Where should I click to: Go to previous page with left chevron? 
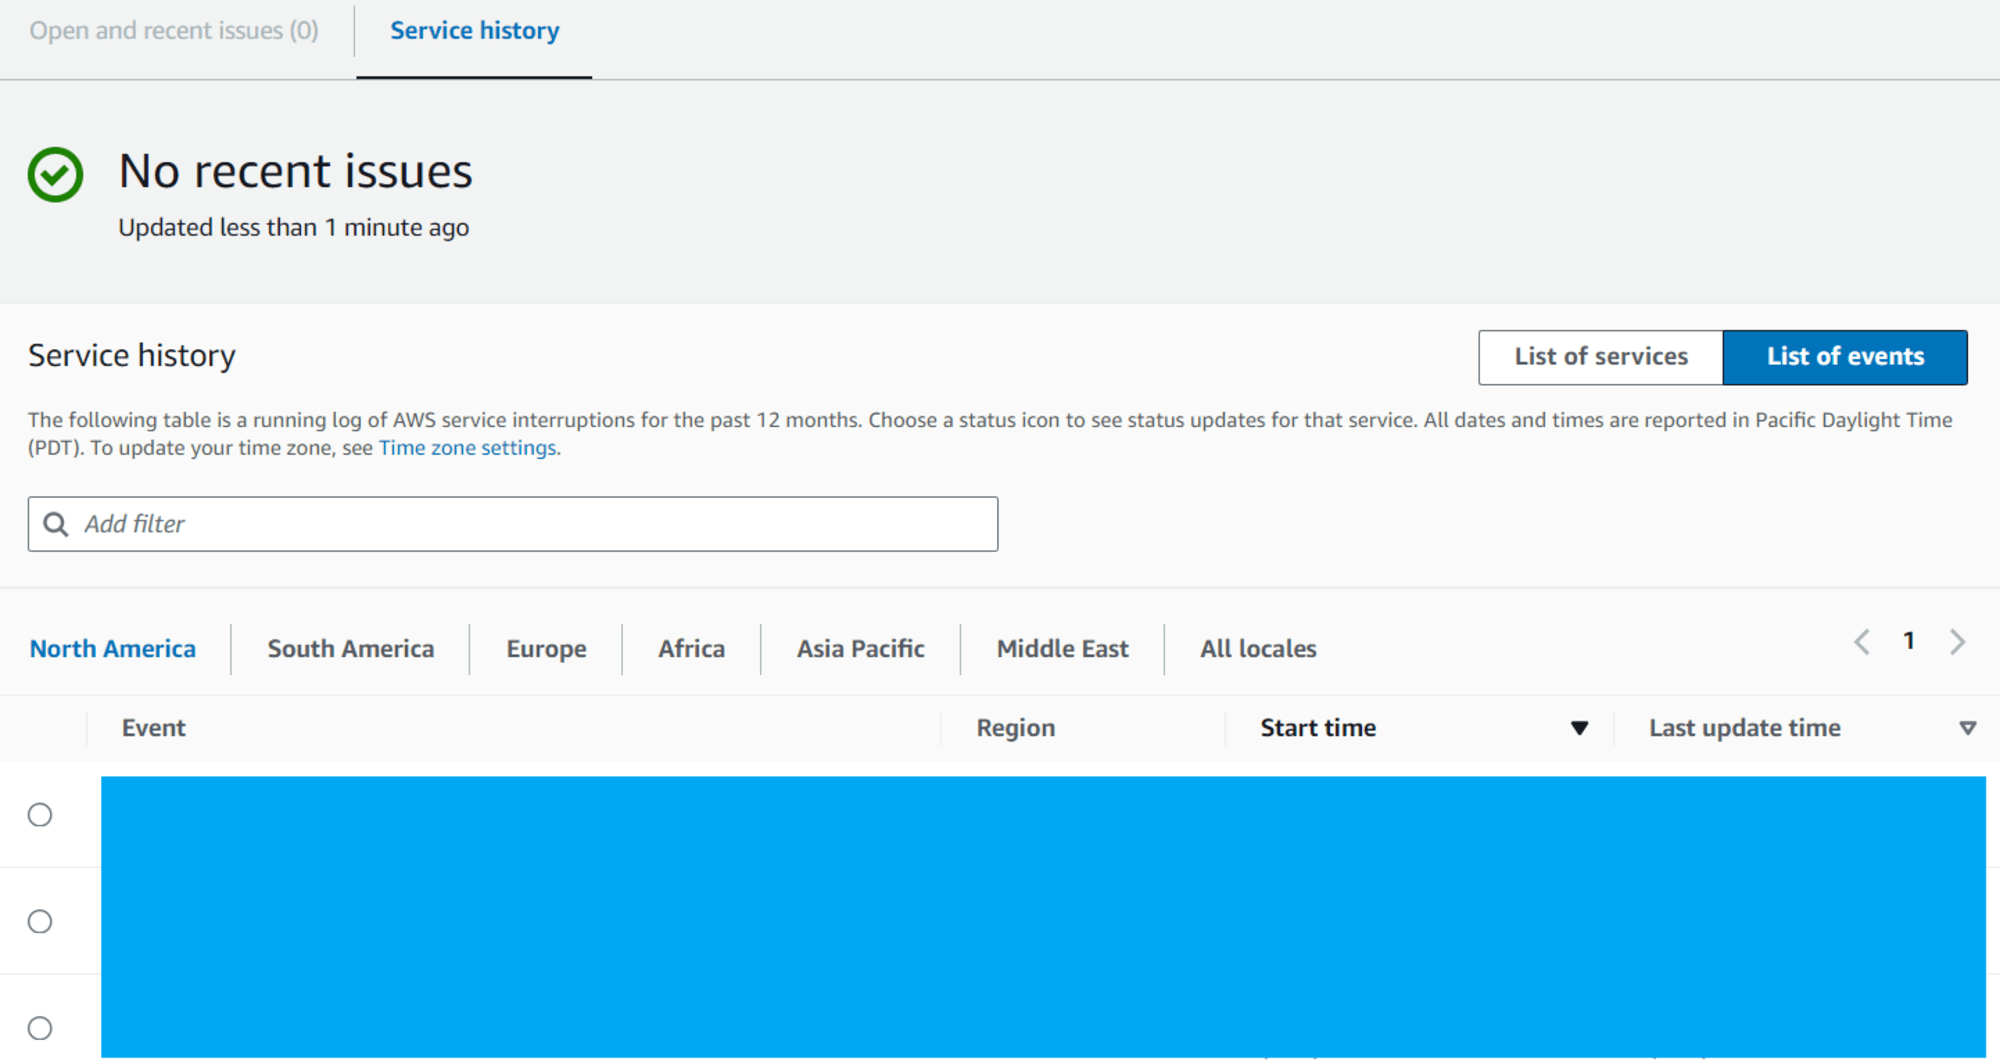tap(1862, 642)
